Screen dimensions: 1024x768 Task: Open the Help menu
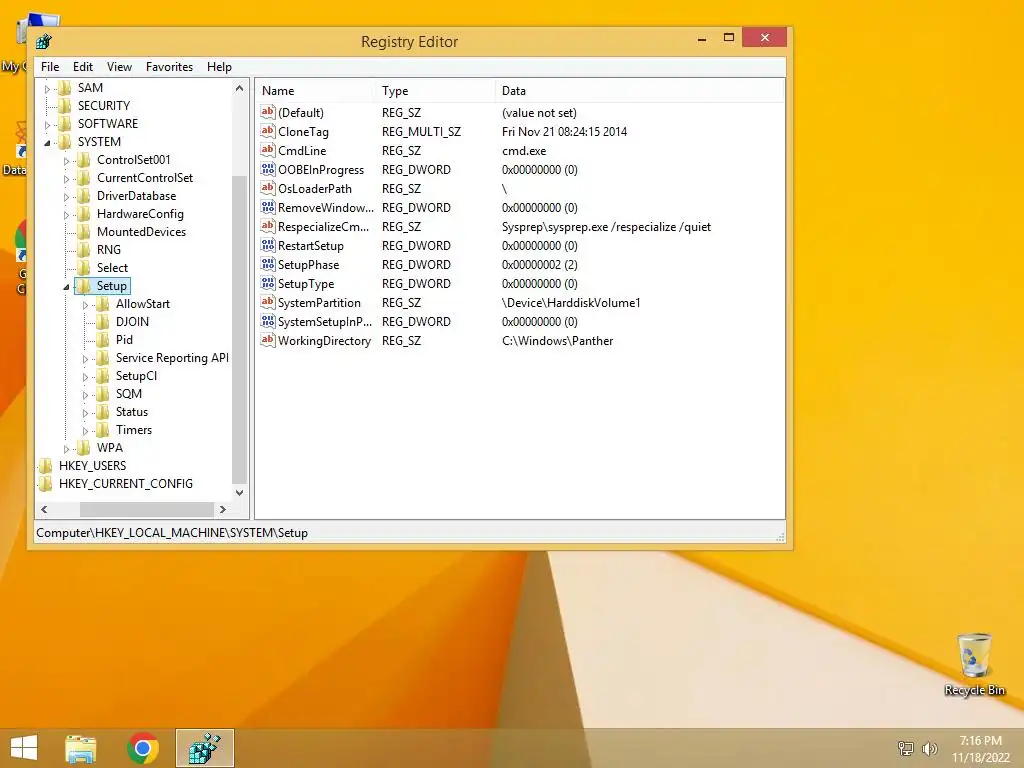(219, 67)
